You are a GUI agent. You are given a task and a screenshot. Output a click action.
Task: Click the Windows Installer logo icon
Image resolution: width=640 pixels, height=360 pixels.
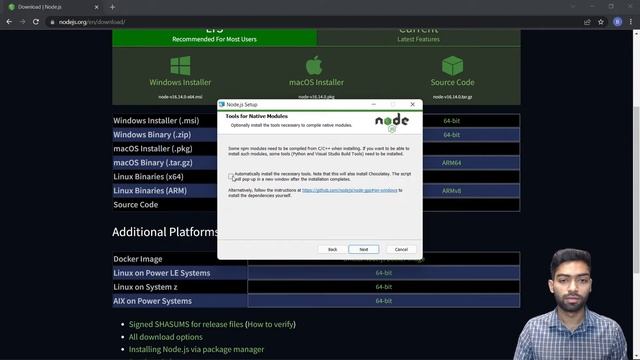(x=180, y=66)
